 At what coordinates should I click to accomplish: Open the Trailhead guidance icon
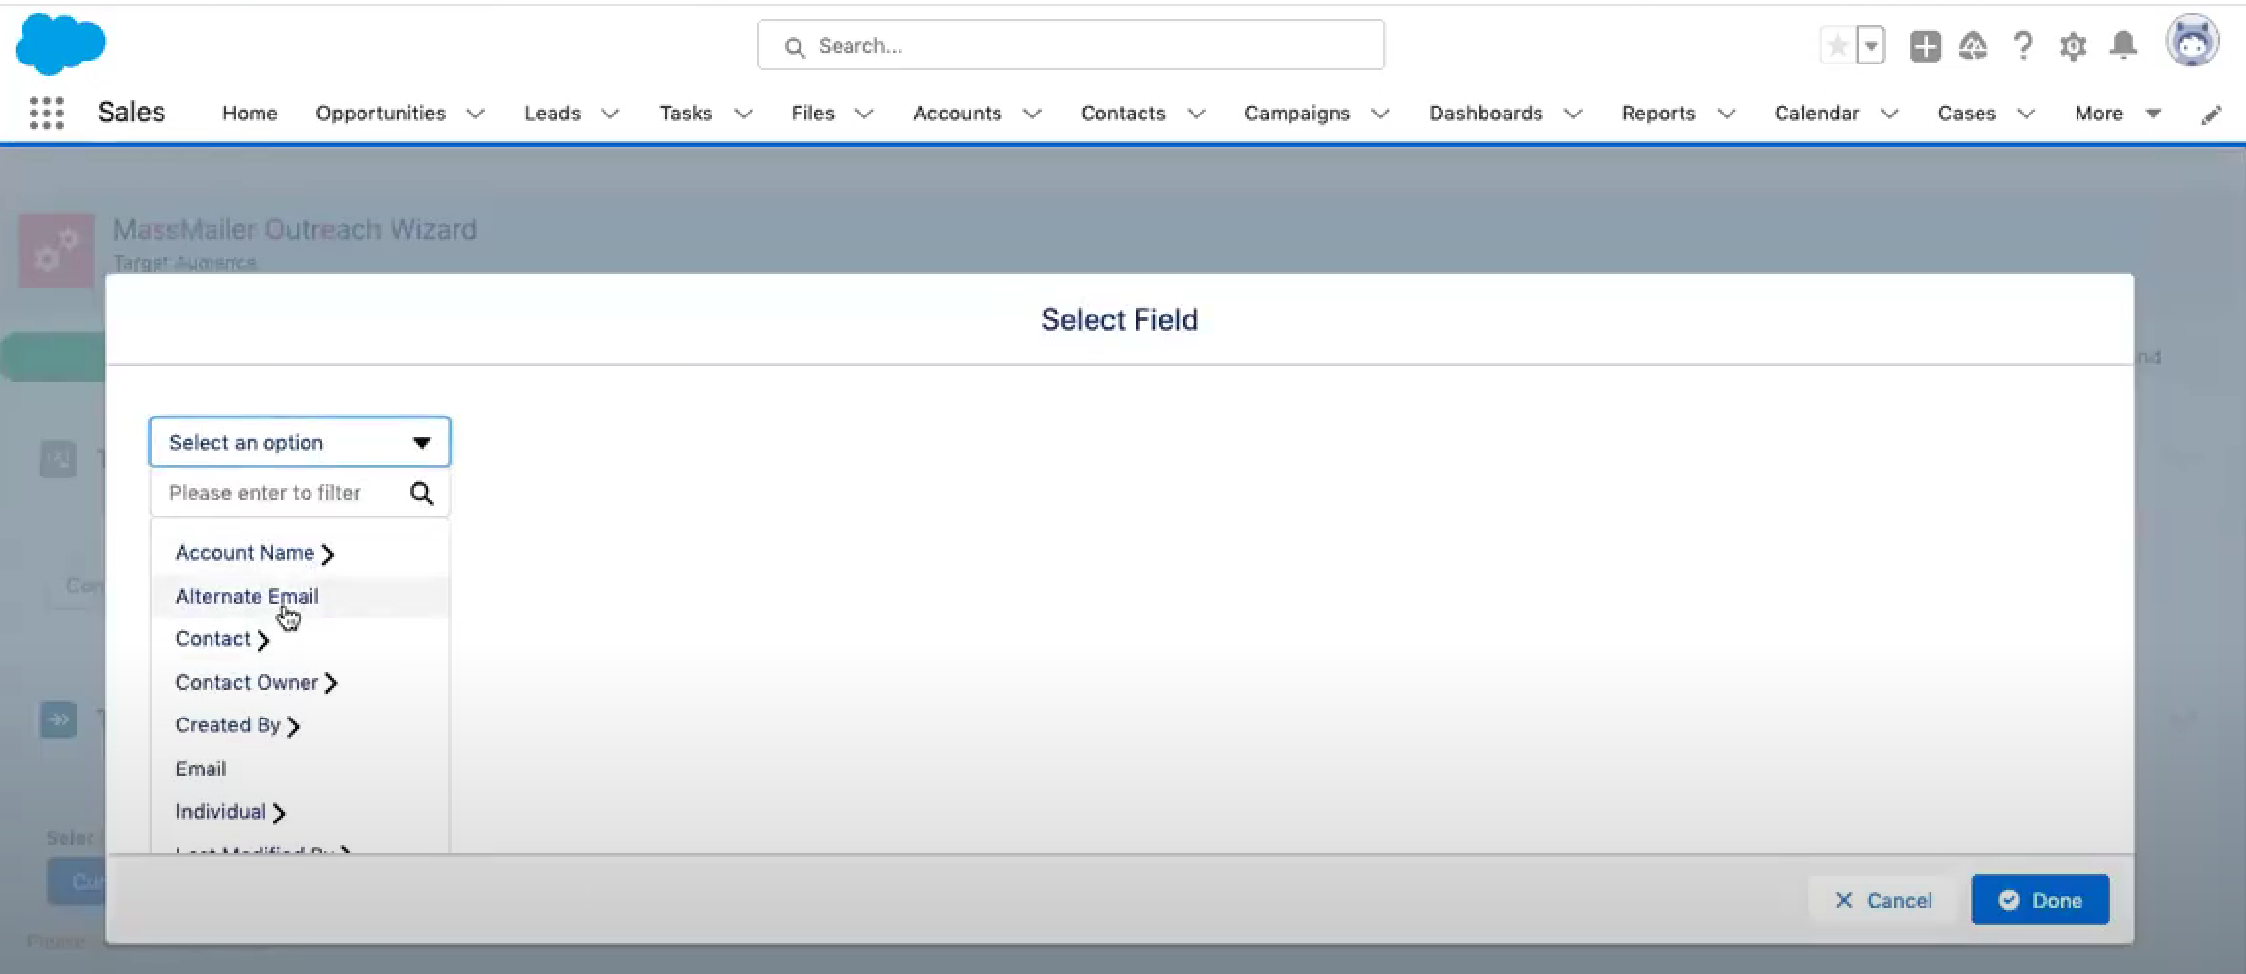[1973, 46]
